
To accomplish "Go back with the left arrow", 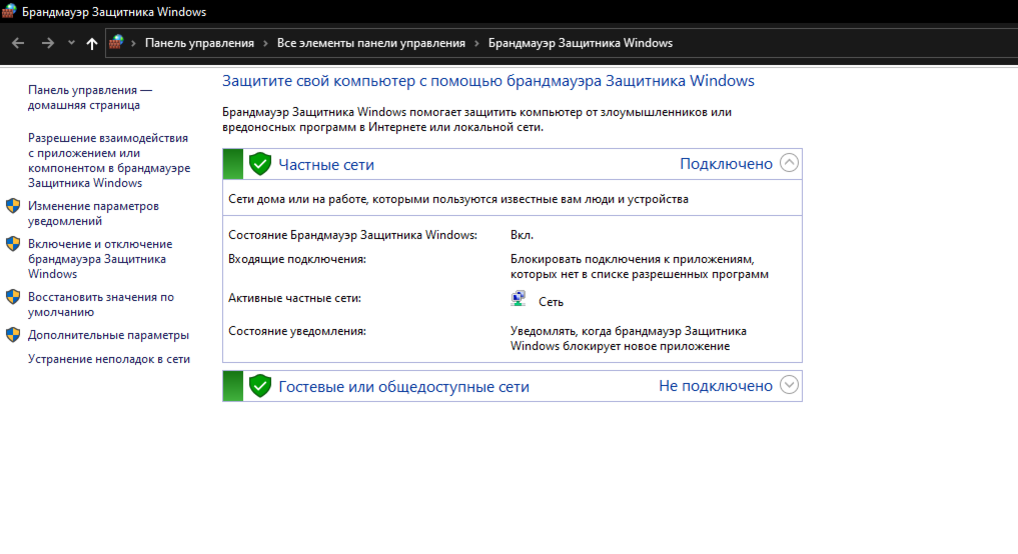I will pyautogui.click(x=18, y=43).
